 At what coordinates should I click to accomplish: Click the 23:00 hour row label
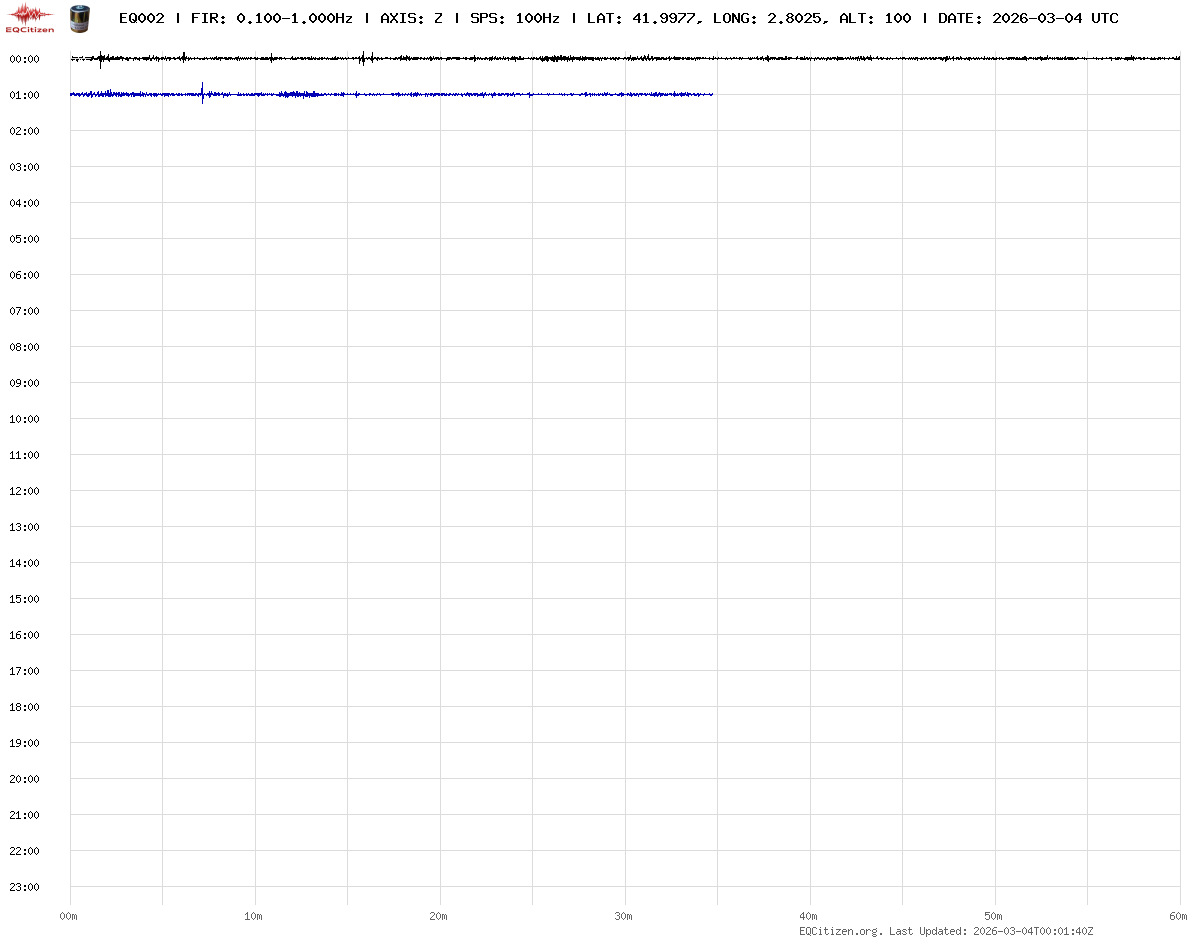pos(24,887)
